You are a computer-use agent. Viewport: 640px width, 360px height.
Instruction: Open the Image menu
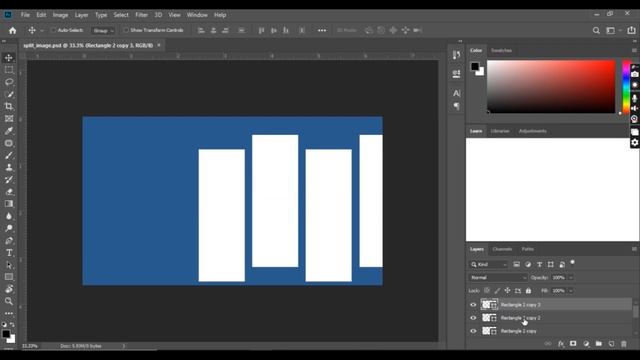(60, 15)
